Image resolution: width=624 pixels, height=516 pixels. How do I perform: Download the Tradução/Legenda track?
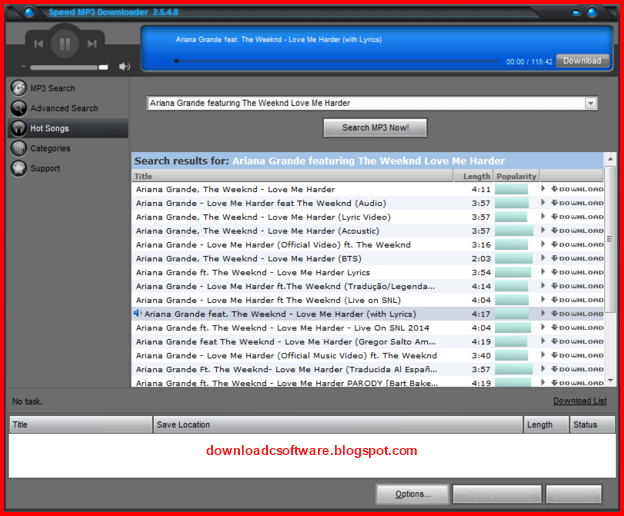(x=577, y=286)
